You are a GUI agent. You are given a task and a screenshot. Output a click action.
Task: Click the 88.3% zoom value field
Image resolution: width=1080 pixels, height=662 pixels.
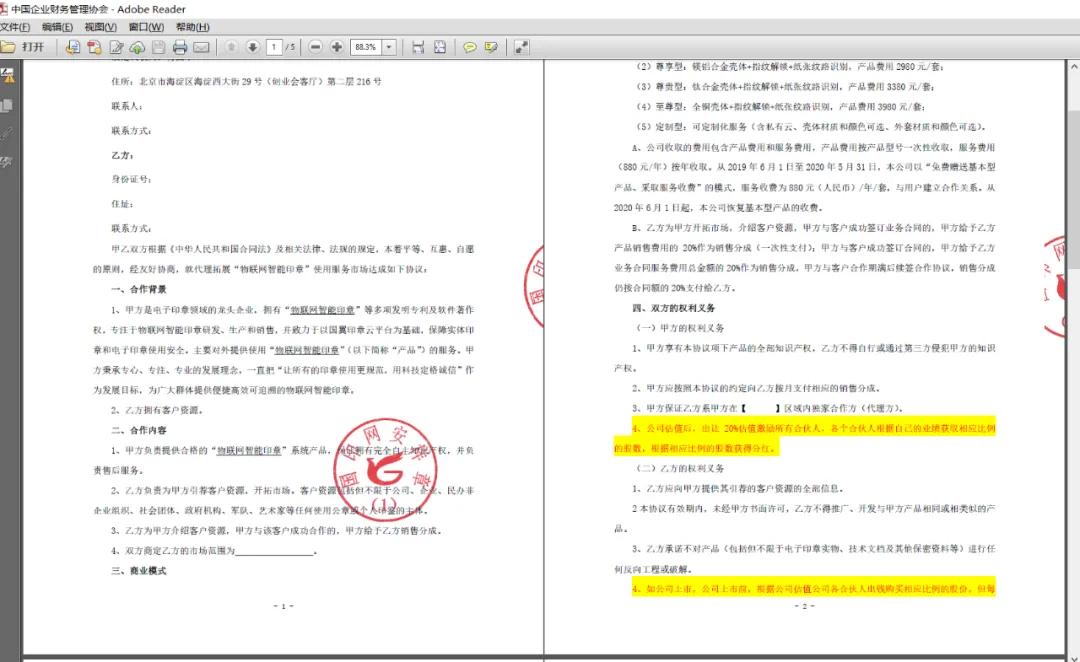(x=366, y=47)
